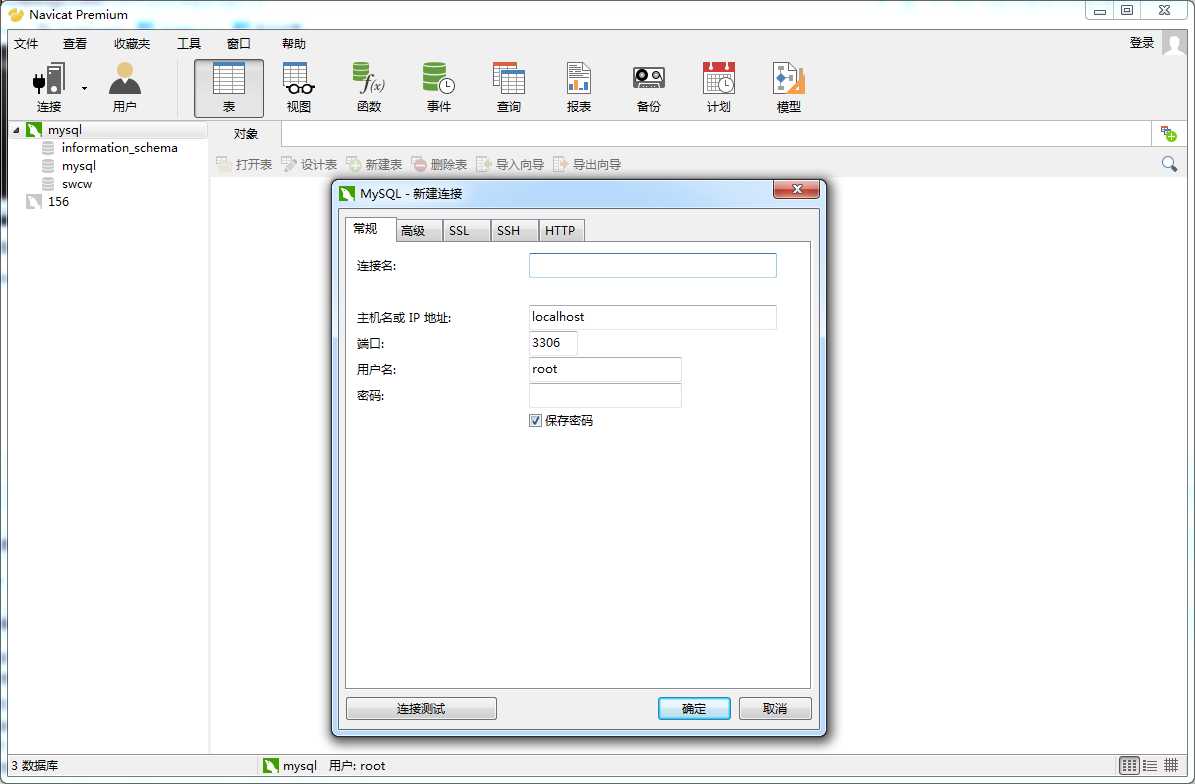Open the 计划 schedule section
This screenshot has height=784, width=1195.
719,88
